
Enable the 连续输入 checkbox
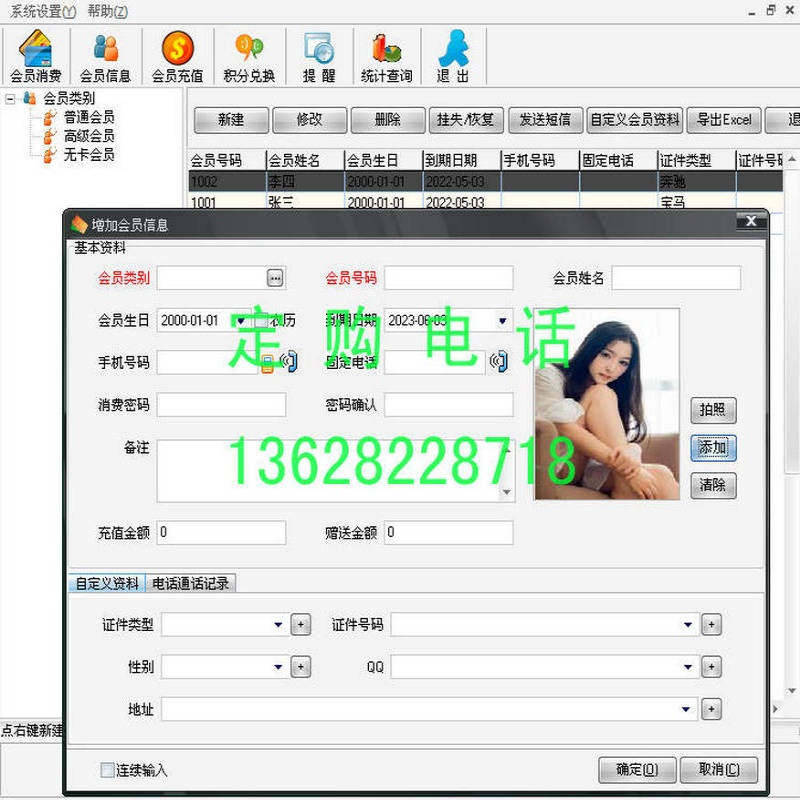click(x=104, y=771)
